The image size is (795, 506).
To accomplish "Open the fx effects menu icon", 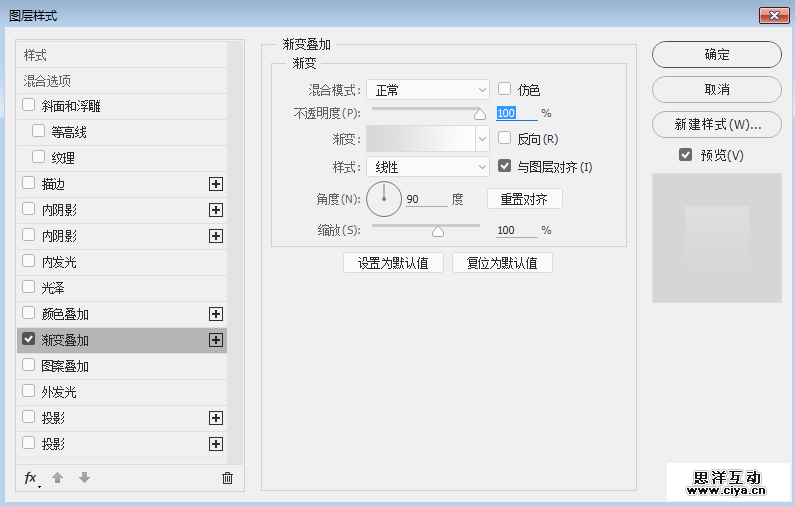I will pyautogui.click(x=32, y=478).
